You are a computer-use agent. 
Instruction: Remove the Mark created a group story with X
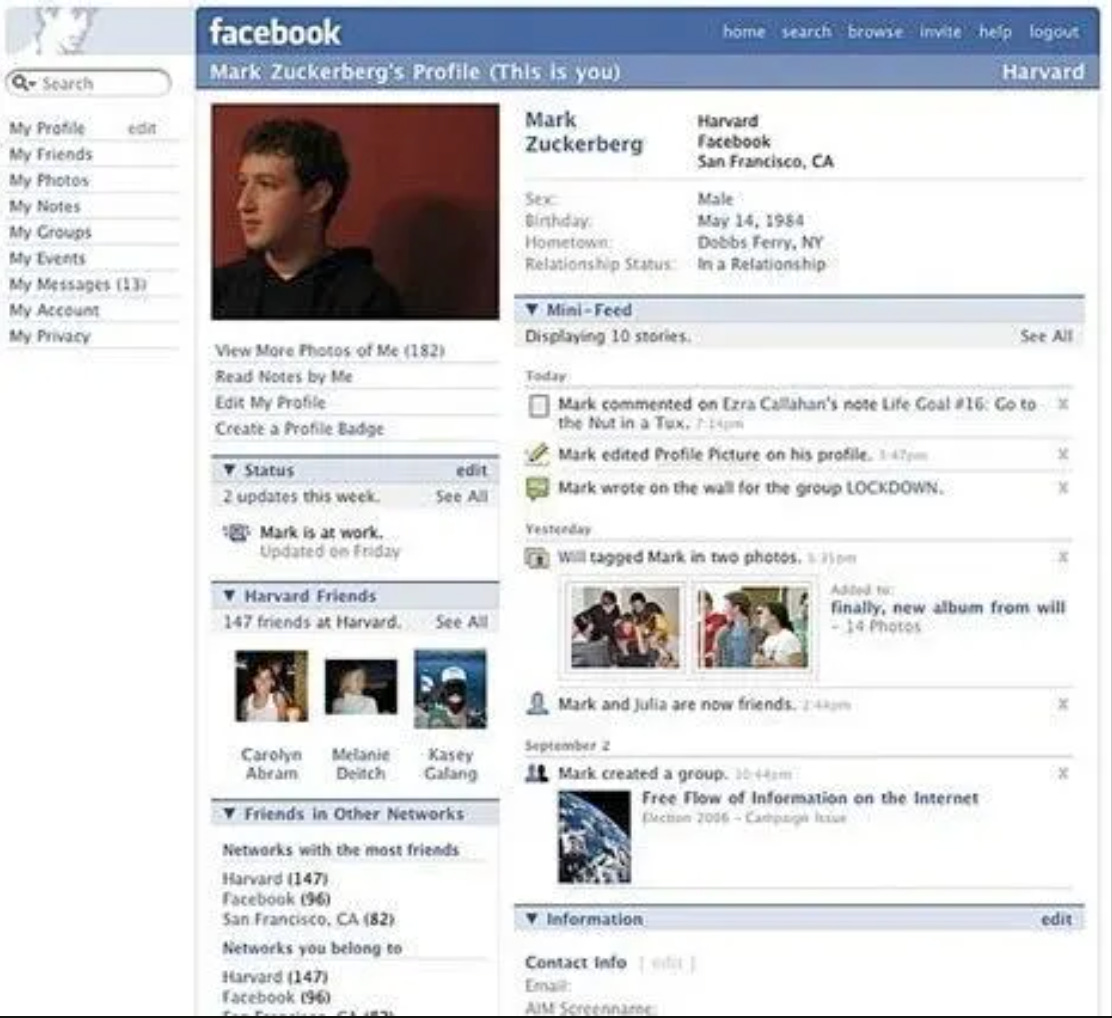click(1062, 773)
